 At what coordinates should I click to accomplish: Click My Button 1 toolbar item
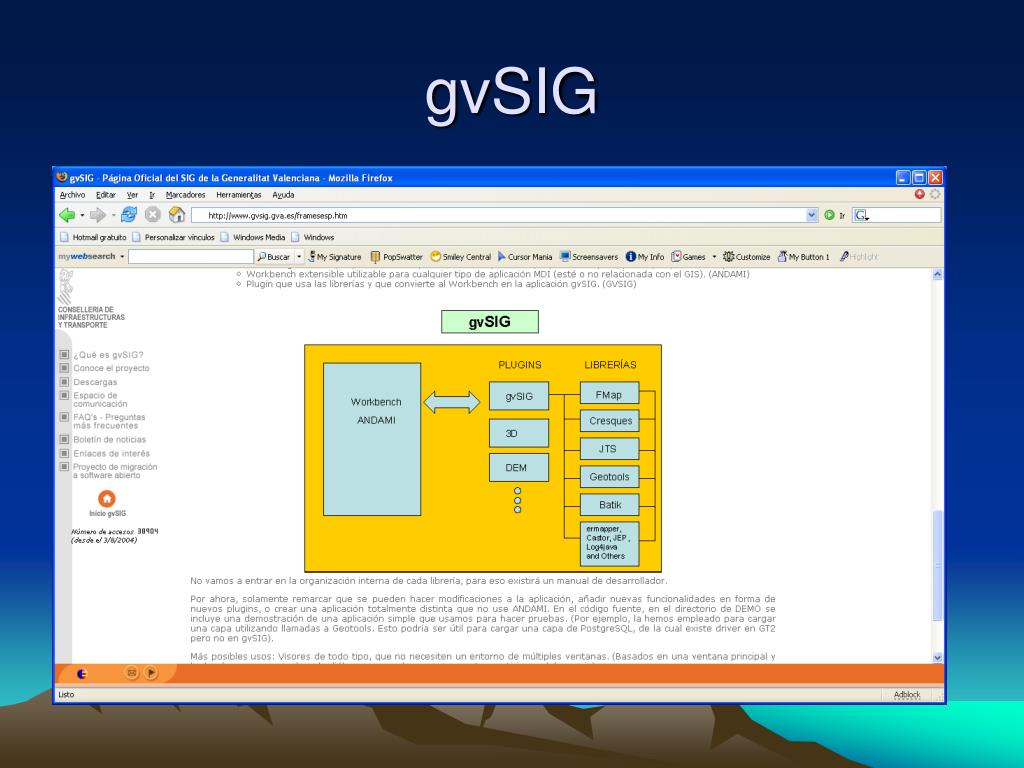[803, 257]
